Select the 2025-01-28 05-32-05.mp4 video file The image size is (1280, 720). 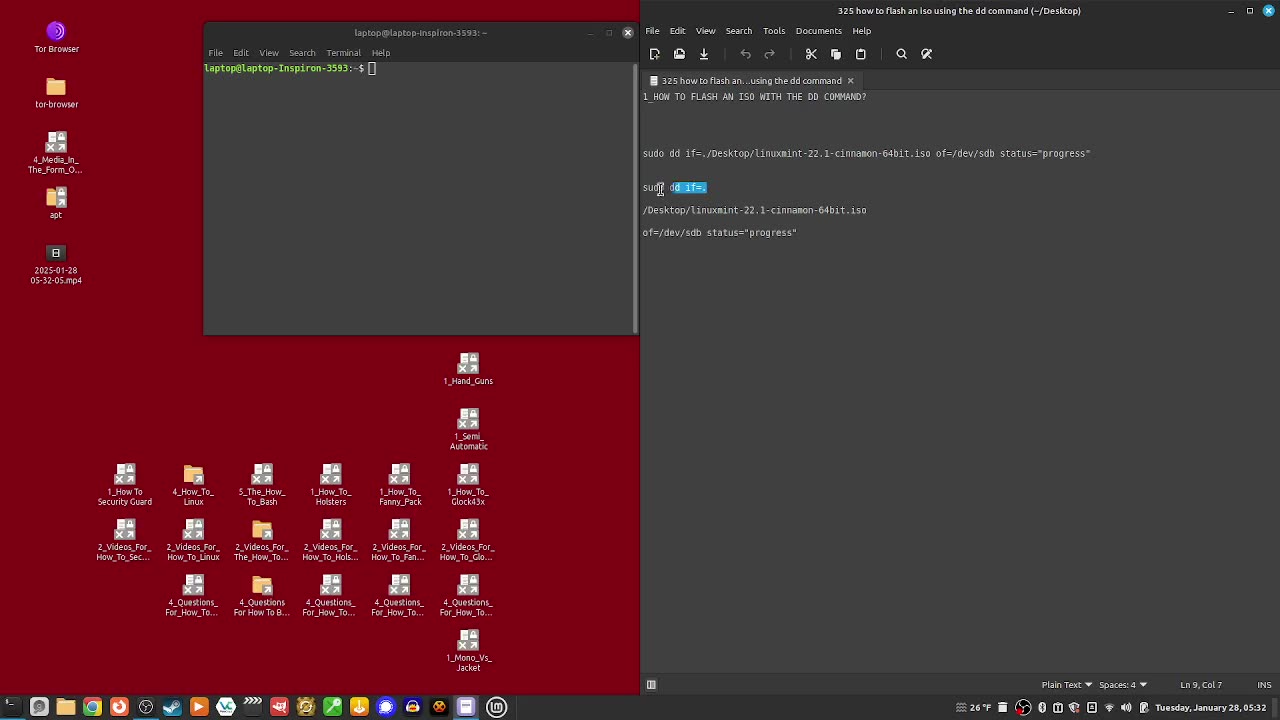pyautogui.click(x=56, y=264)
